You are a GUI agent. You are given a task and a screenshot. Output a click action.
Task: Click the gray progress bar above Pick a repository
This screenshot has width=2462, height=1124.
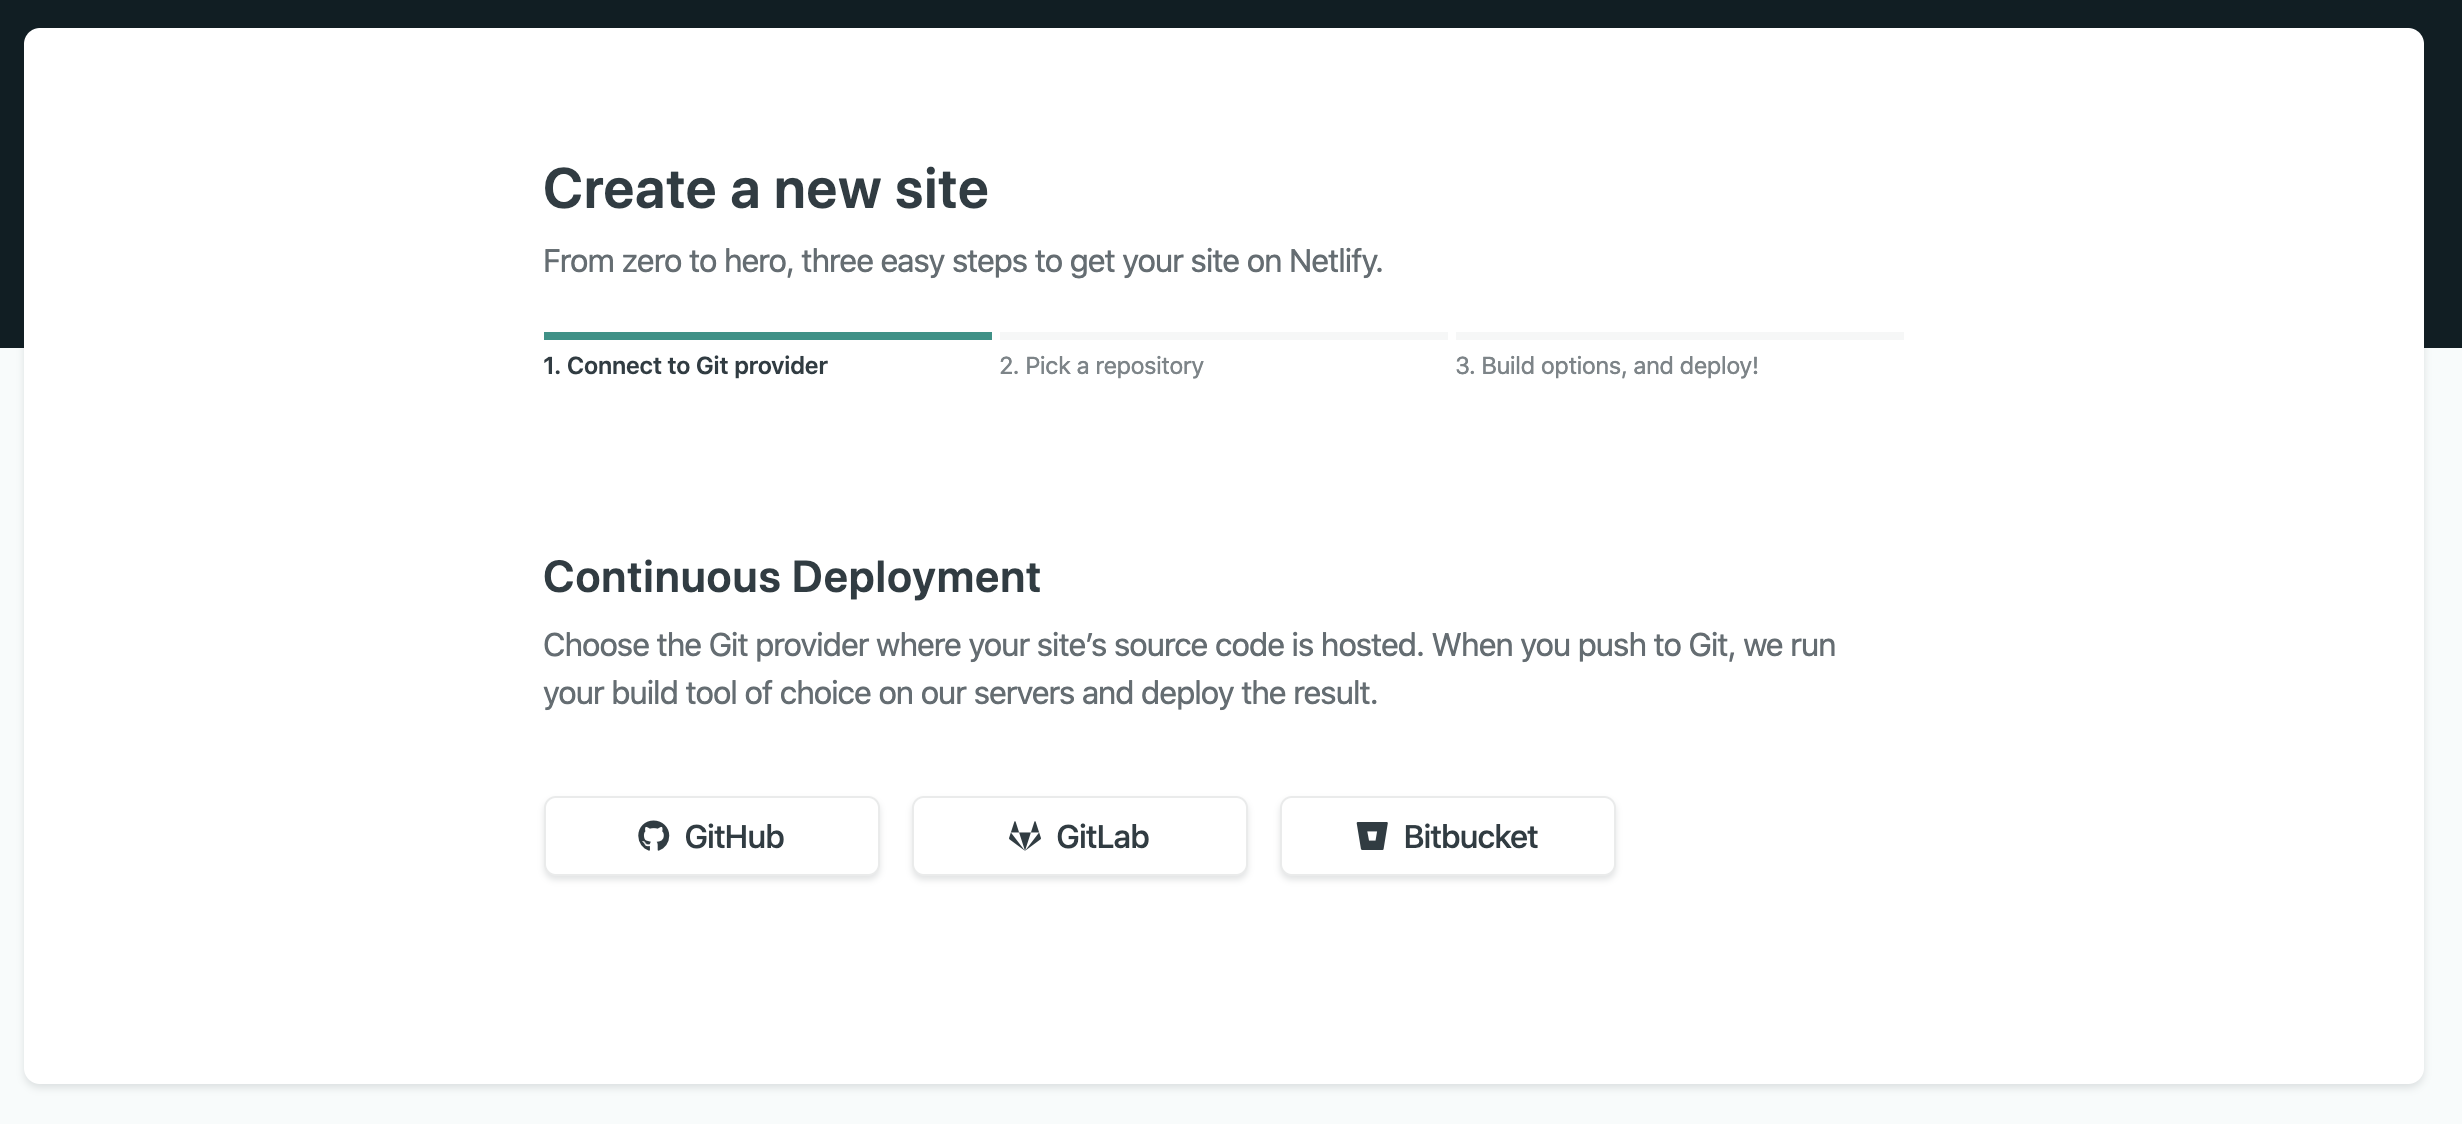1224,336
